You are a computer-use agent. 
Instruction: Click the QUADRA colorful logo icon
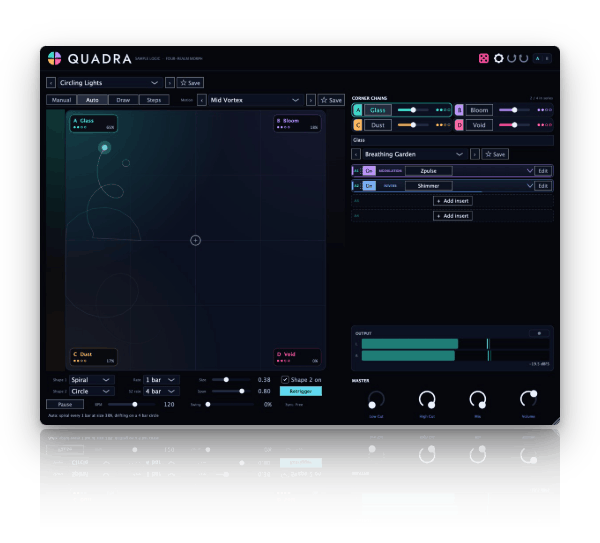(54, 59)
